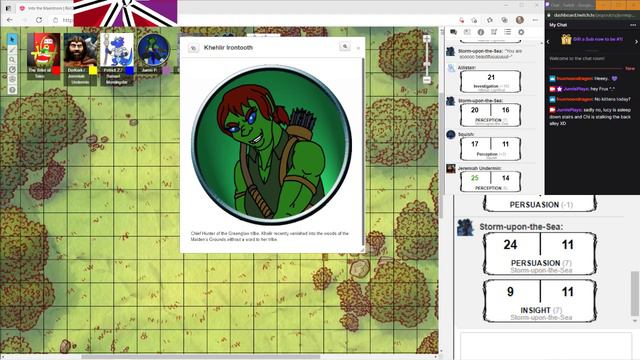Click the Roll20 chat text input box
640x360 pixels.
546,346
